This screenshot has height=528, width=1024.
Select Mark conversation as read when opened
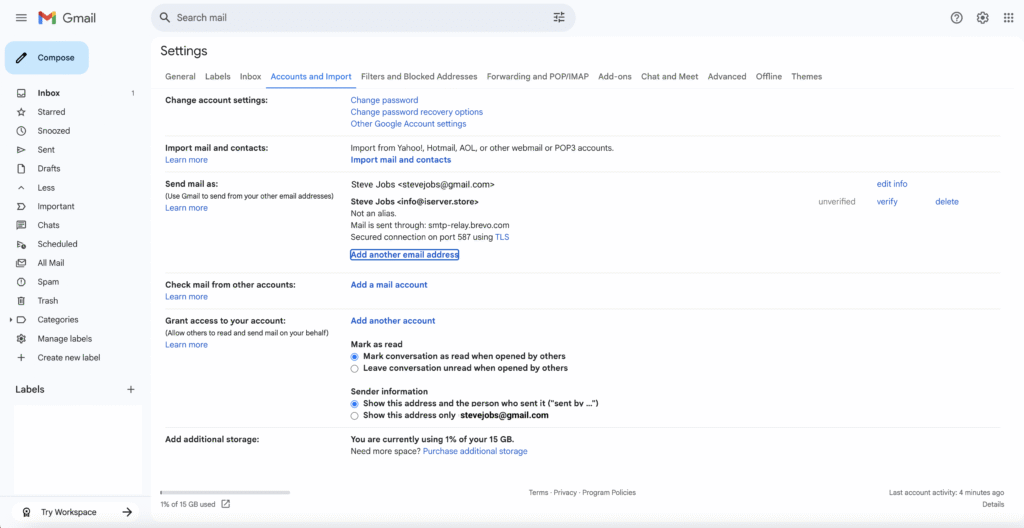355,356
